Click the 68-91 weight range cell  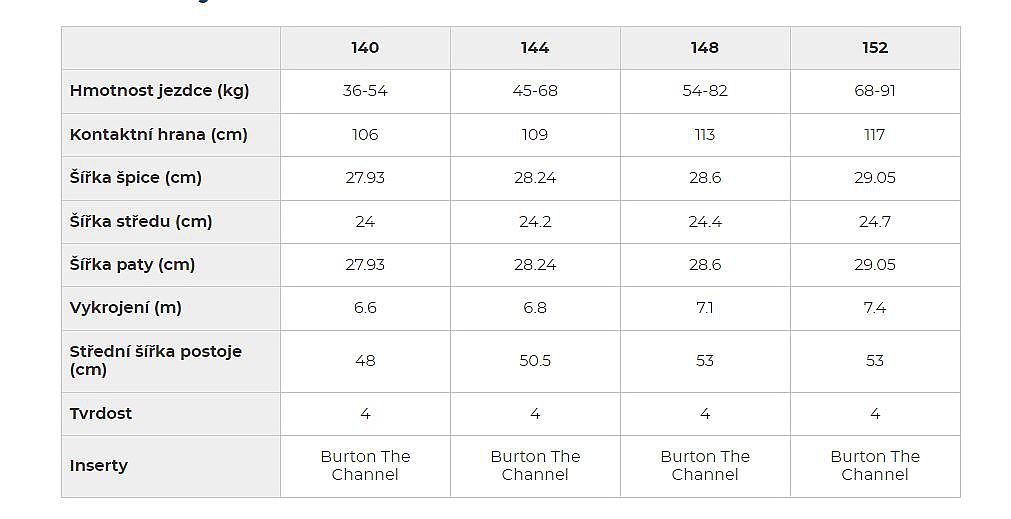[x=875, y=91]
